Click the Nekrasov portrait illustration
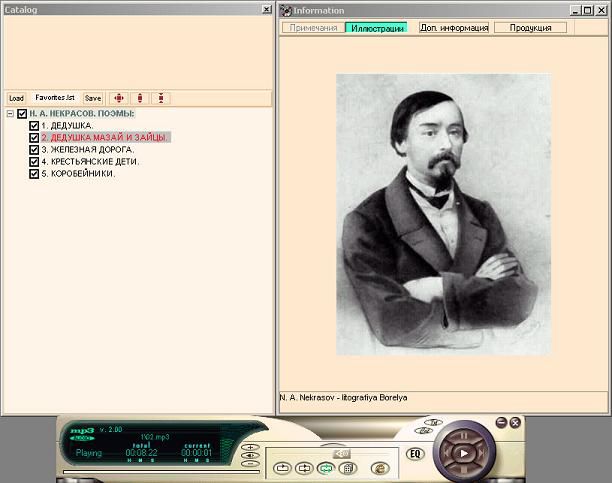Viewport: 612px width, 483px height. coord(443,213)
